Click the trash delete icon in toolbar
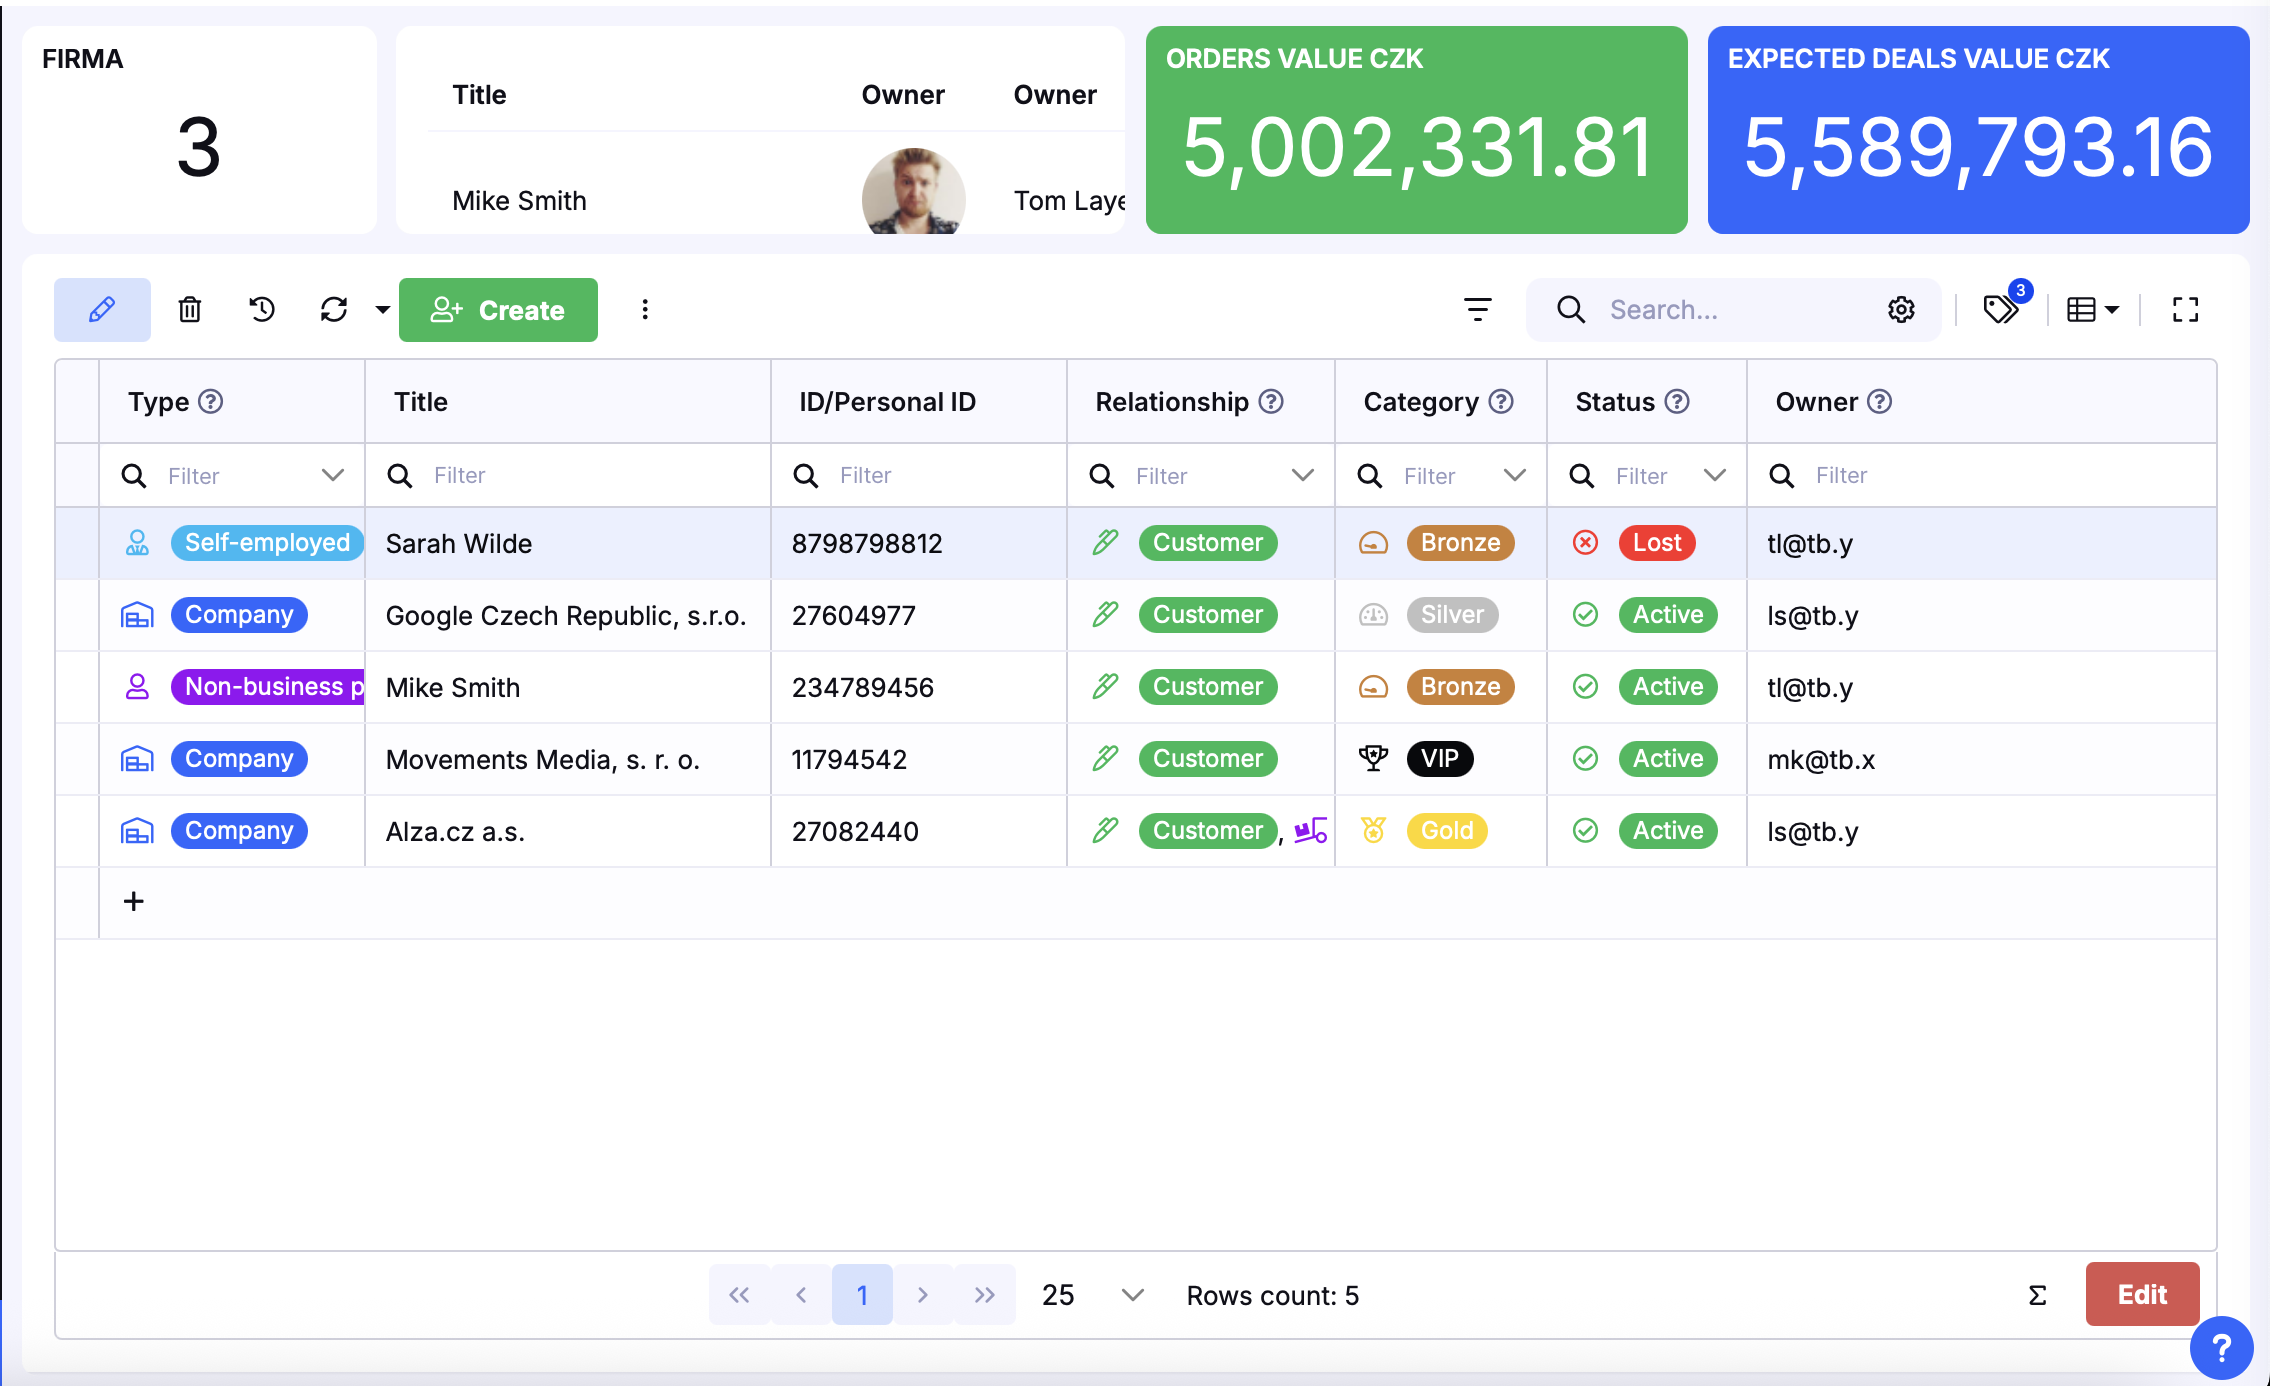 189,310
